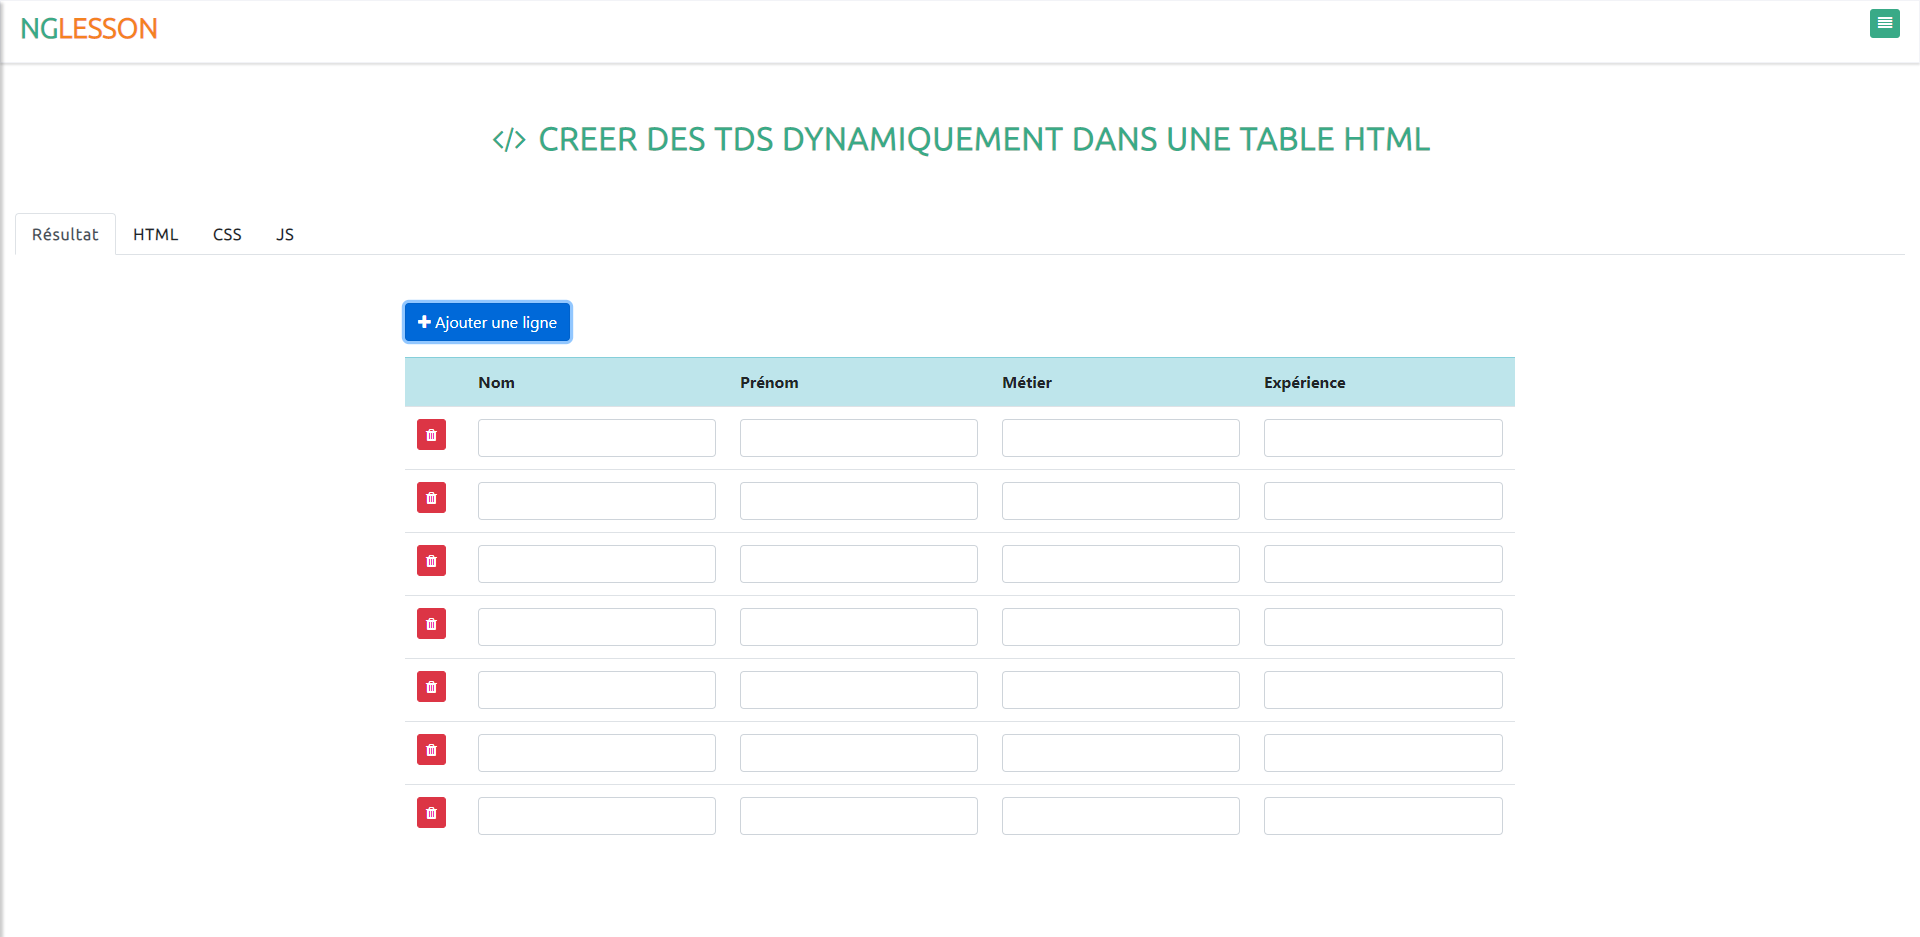Delete the fifth table row via trash icon

click(x=431, y=687)
